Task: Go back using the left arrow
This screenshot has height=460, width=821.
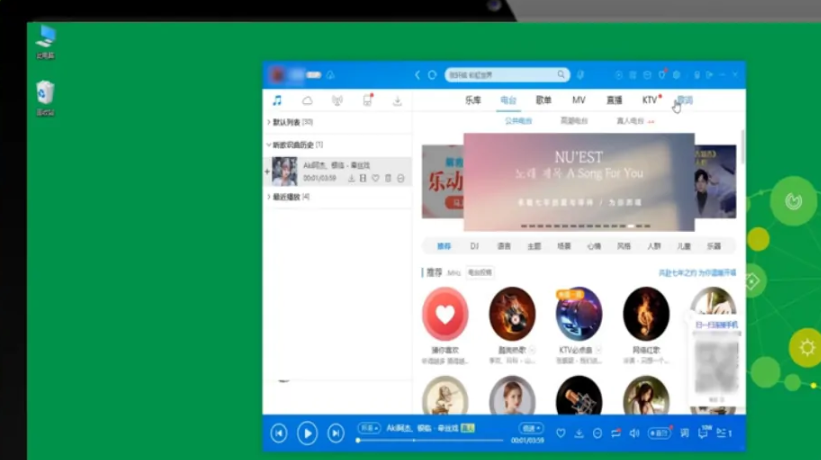Action: [417, 75]
